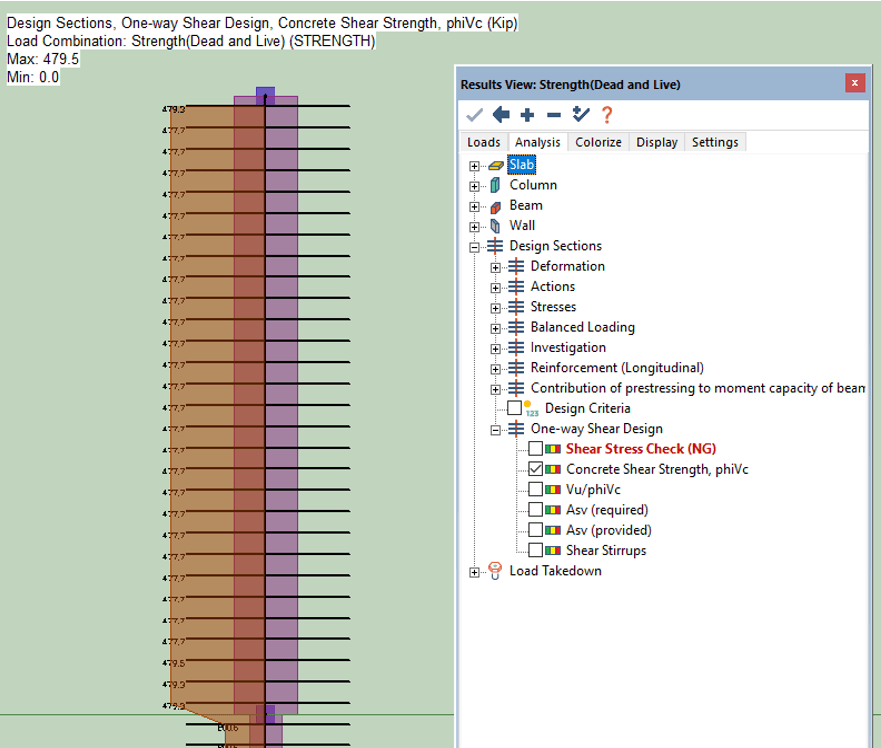Click the minus icon in the toolbar
This screenshot has width=881, height=748.
[554, 115]
